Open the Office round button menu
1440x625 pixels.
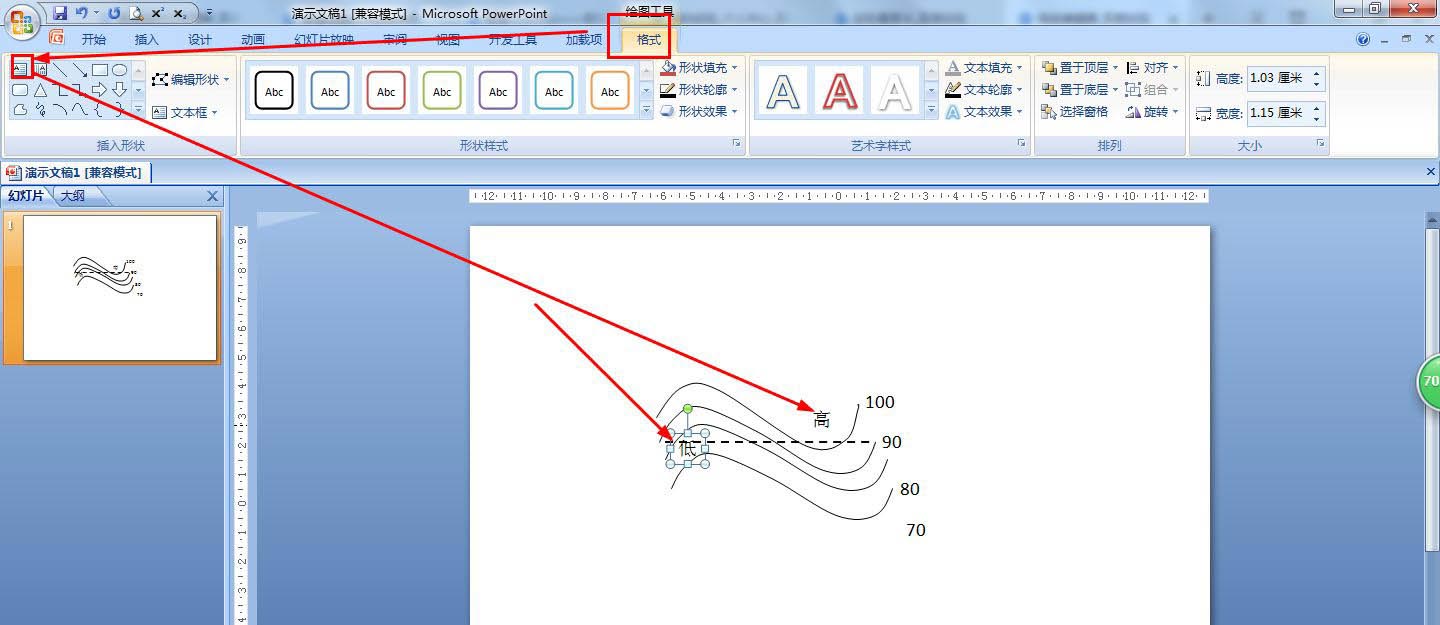pyautogui.click(x=22, y=22)
